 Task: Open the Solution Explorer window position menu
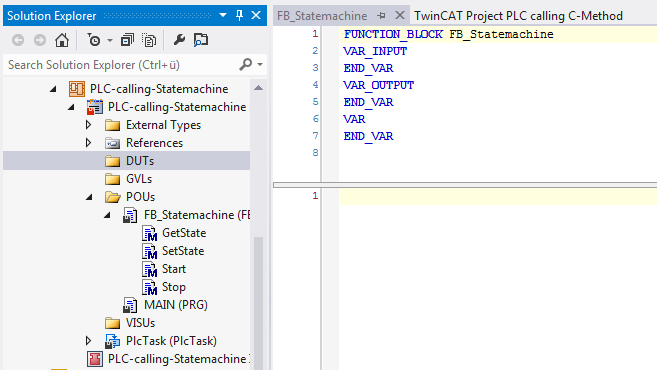pos(223,16)
